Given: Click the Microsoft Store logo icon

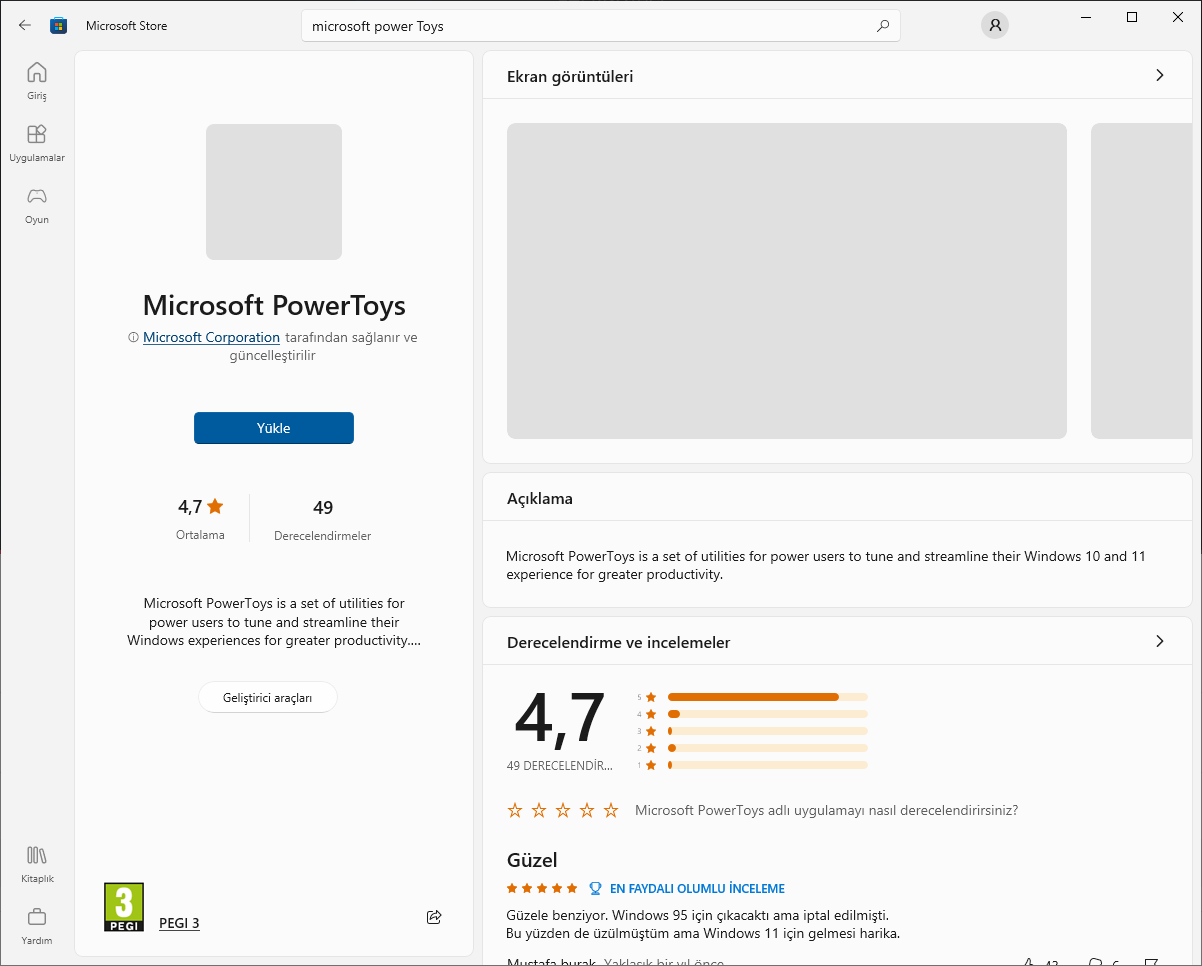Looking at the screenshot, I should [59, 26].
